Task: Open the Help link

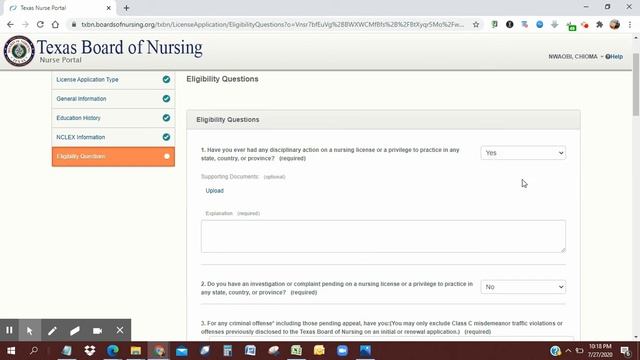Action: click(614, 57)
